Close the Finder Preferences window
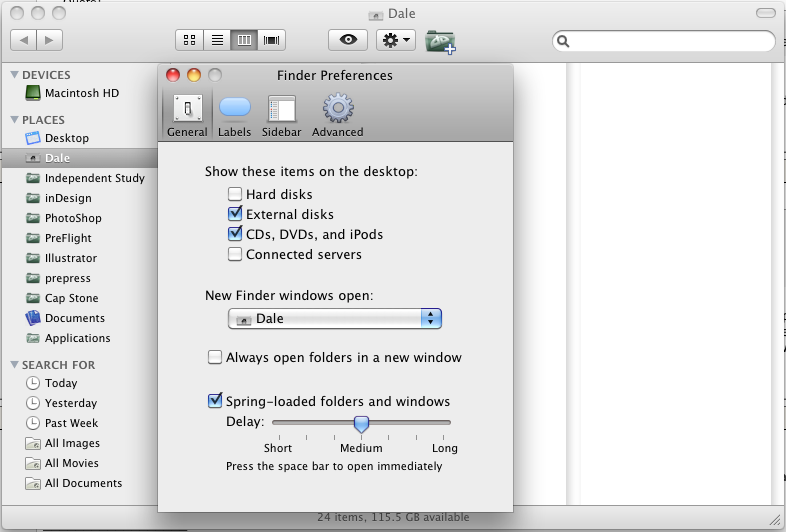 tap(173, 75)
